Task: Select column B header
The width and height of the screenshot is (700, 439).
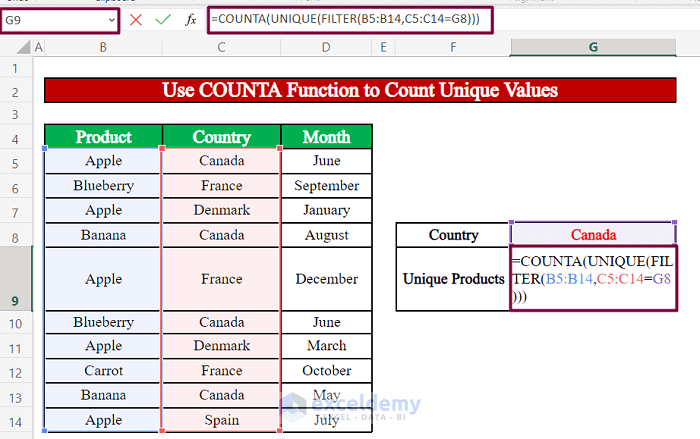Action: tap(103, 47)
